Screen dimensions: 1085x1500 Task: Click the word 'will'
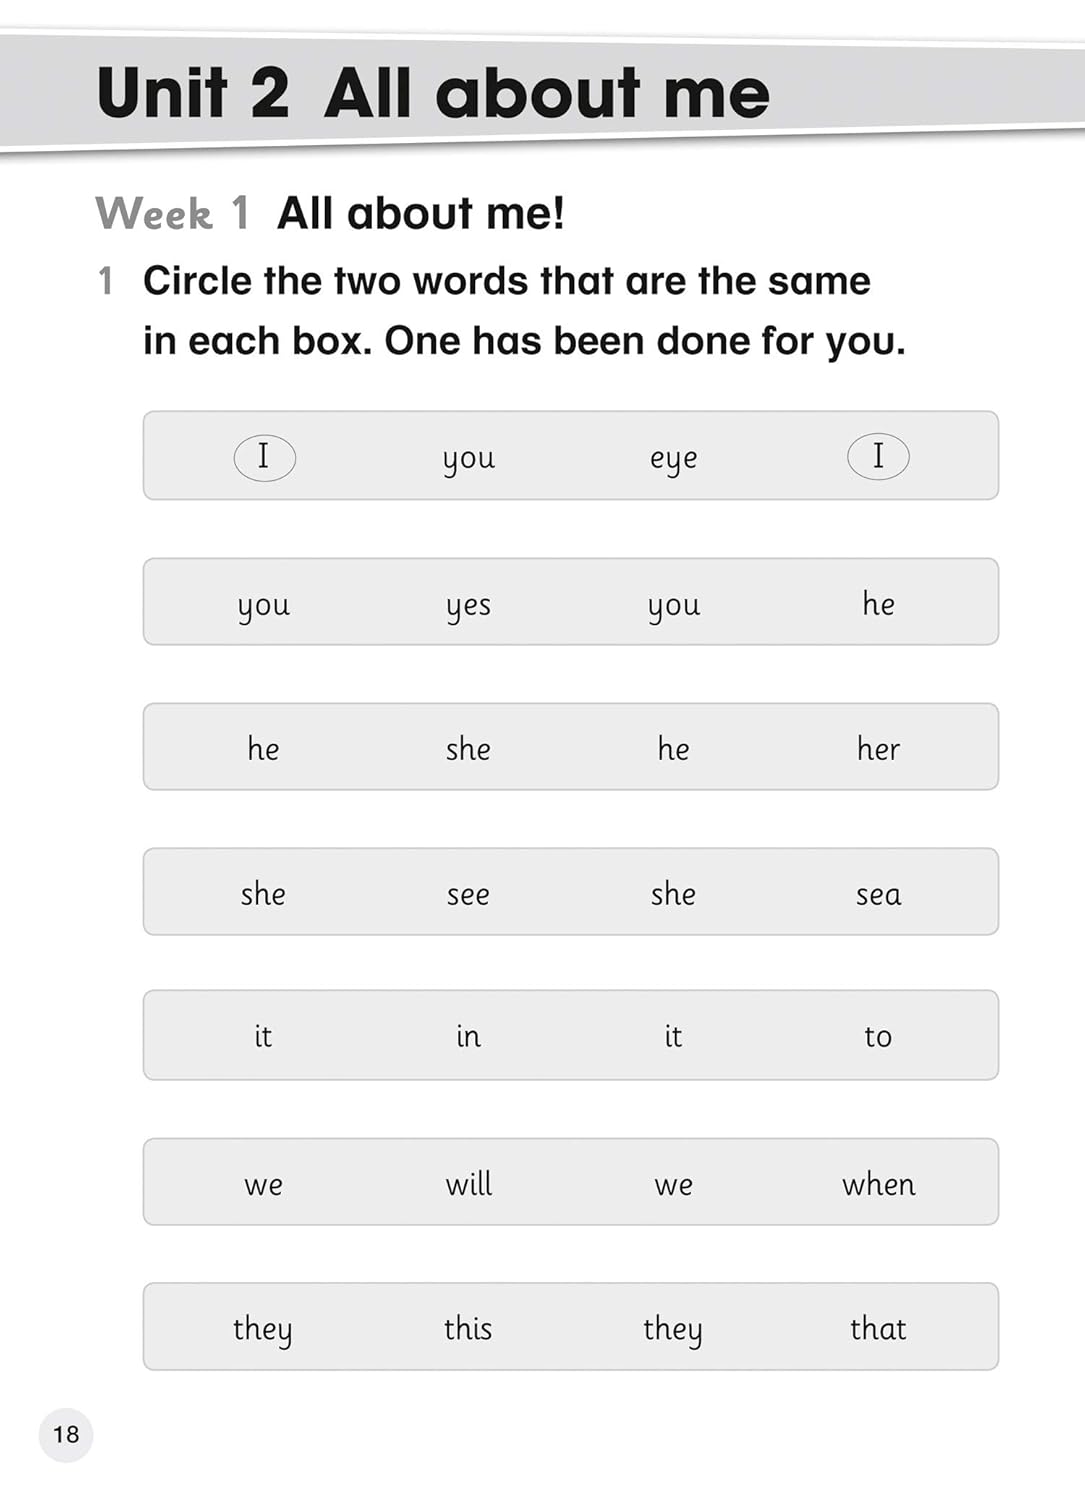click(x=468, y=1184)
